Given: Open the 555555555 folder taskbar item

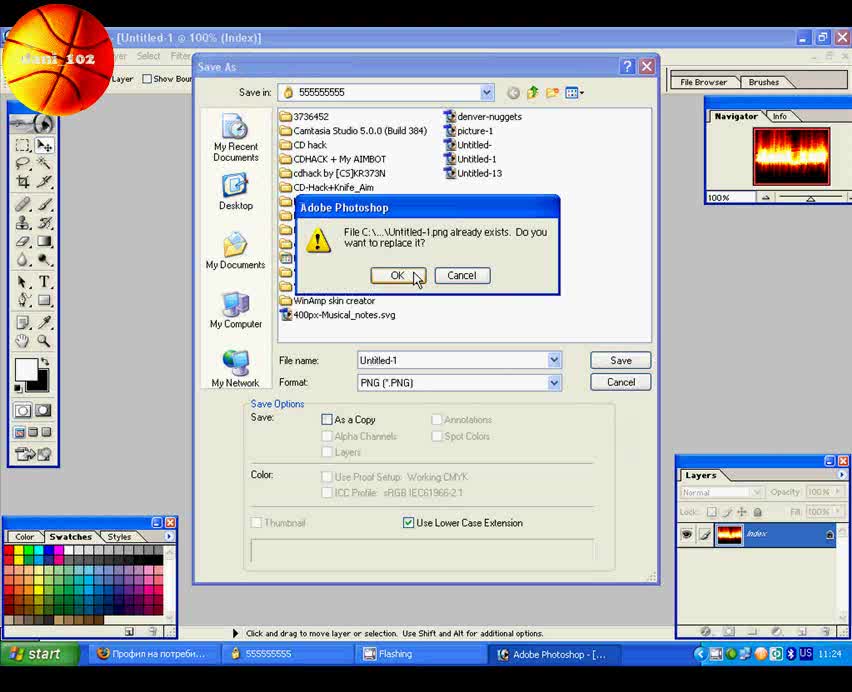Looking at the screenshot, I should pos(288,654).
